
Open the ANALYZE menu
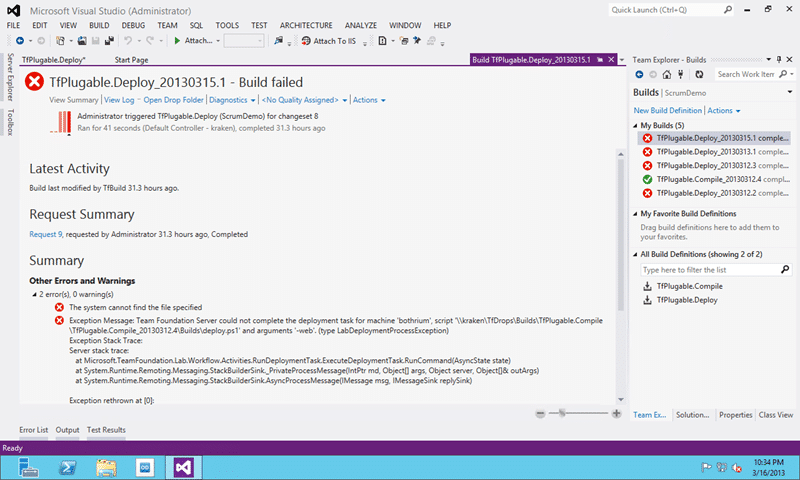point(361,25)
